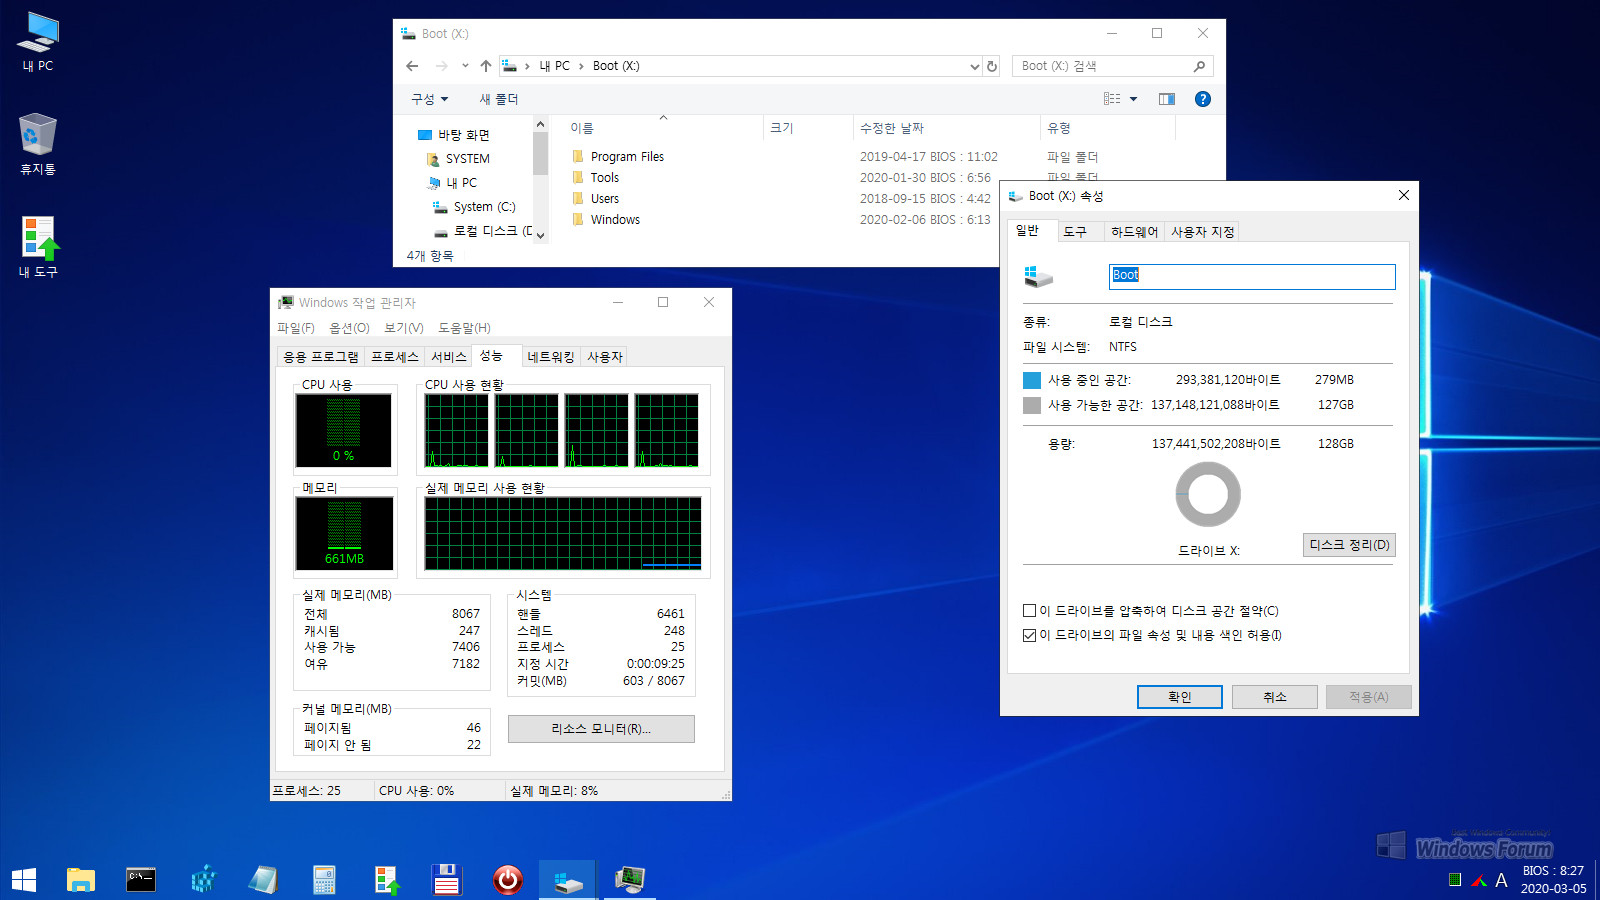Expand the address bar history dropdown
Screen dimensions: 1600x900
tap(975, 66)
